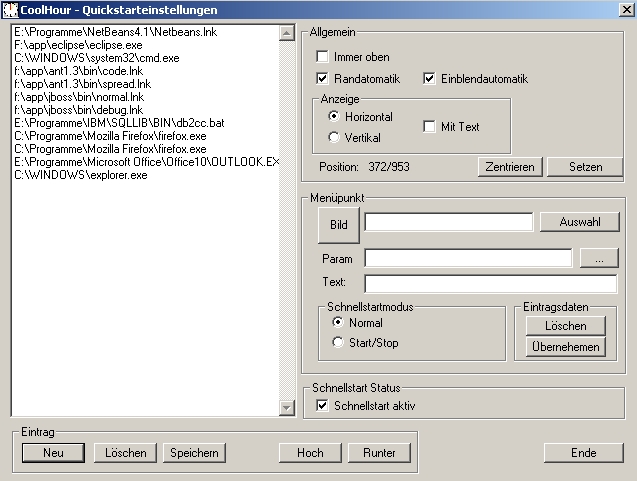Click Löschen in the Eintrag group
This screenshot has width=637, height=481.
tap(126, 453)
